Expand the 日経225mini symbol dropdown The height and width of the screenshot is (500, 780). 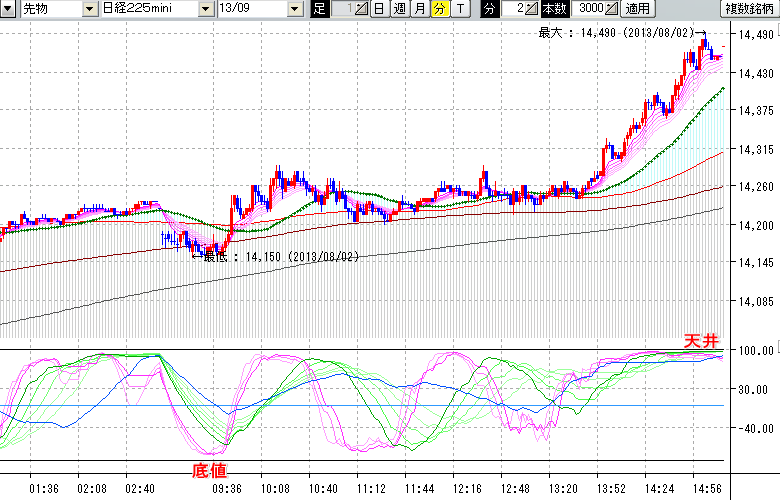tap(205, 9)
